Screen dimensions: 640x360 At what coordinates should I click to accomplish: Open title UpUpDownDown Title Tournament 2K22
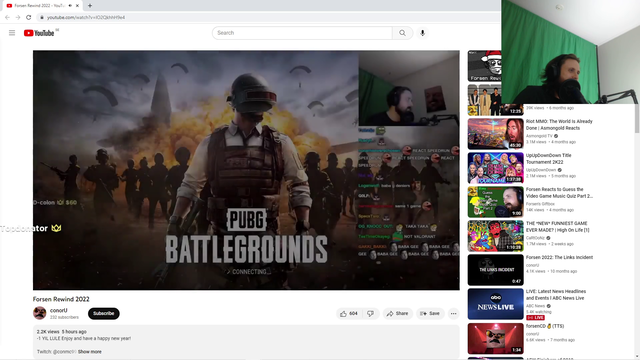pyautogui.click(x=549, y=158)
